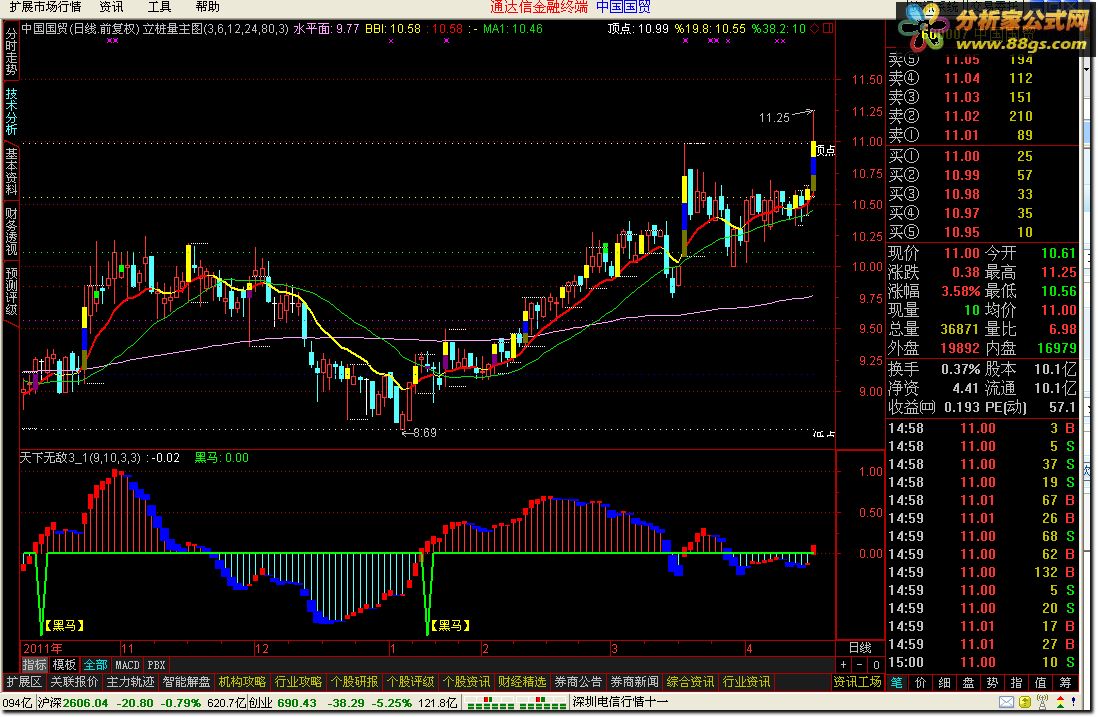This screenshot has width=1098, height=717.
Task: Select the 值 tab in right panel
Action: [x=1041, y=683]
